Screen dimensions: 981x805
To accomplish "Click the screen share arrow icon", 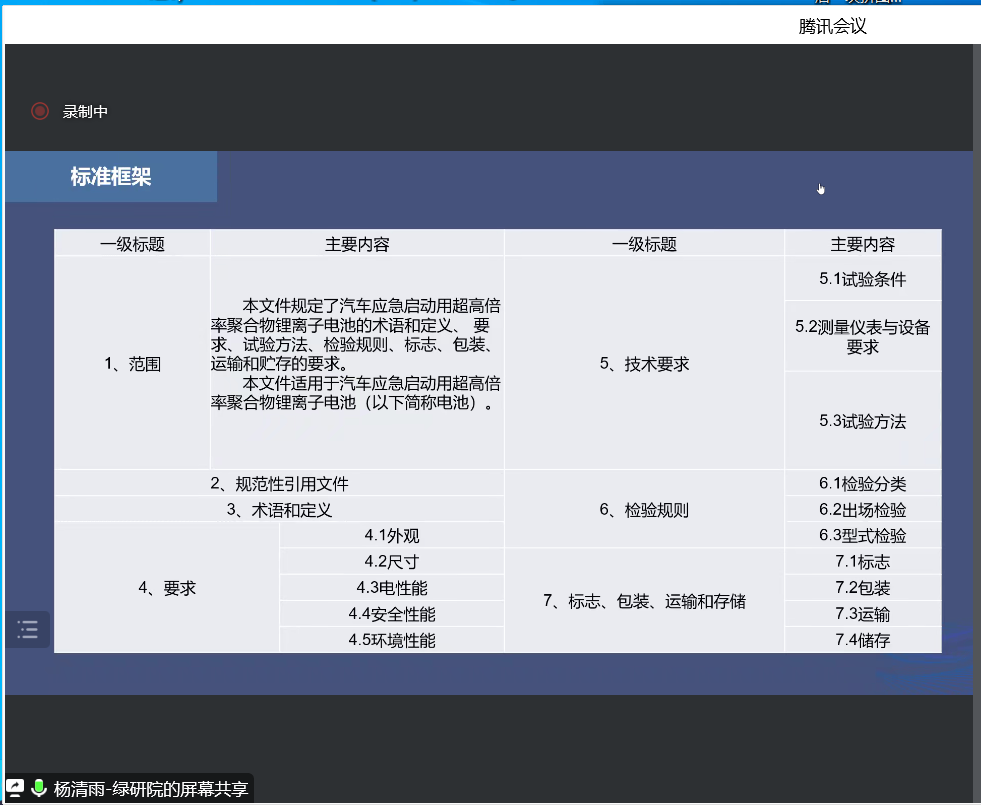I will click(16, 788).
